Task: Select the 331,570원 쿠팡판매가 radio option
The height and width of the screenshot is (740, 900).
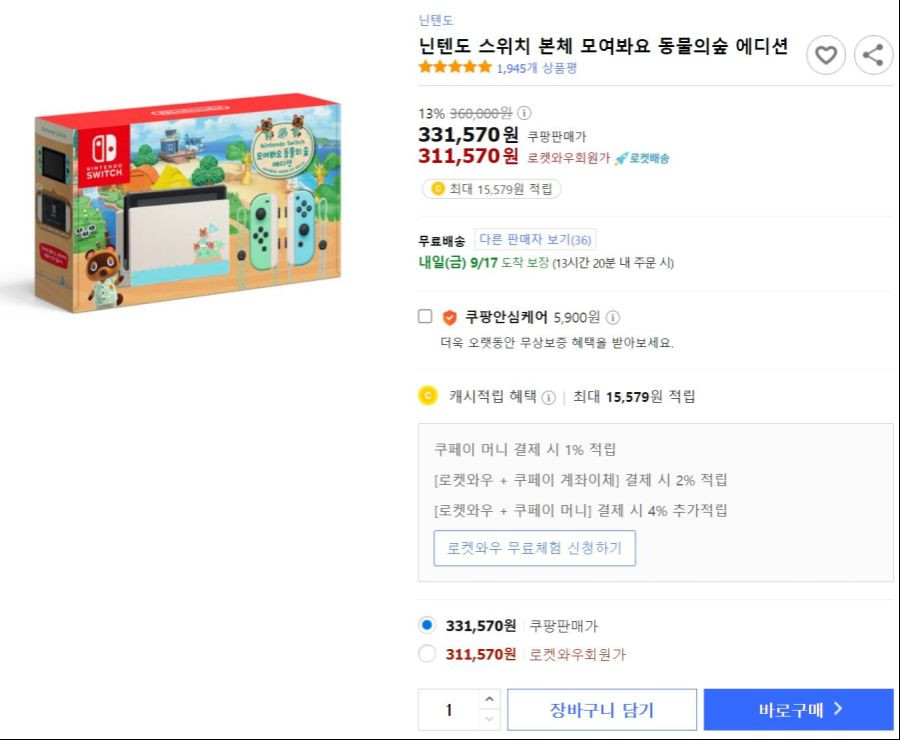Action: pyautogui.click(x=427, y=625)
